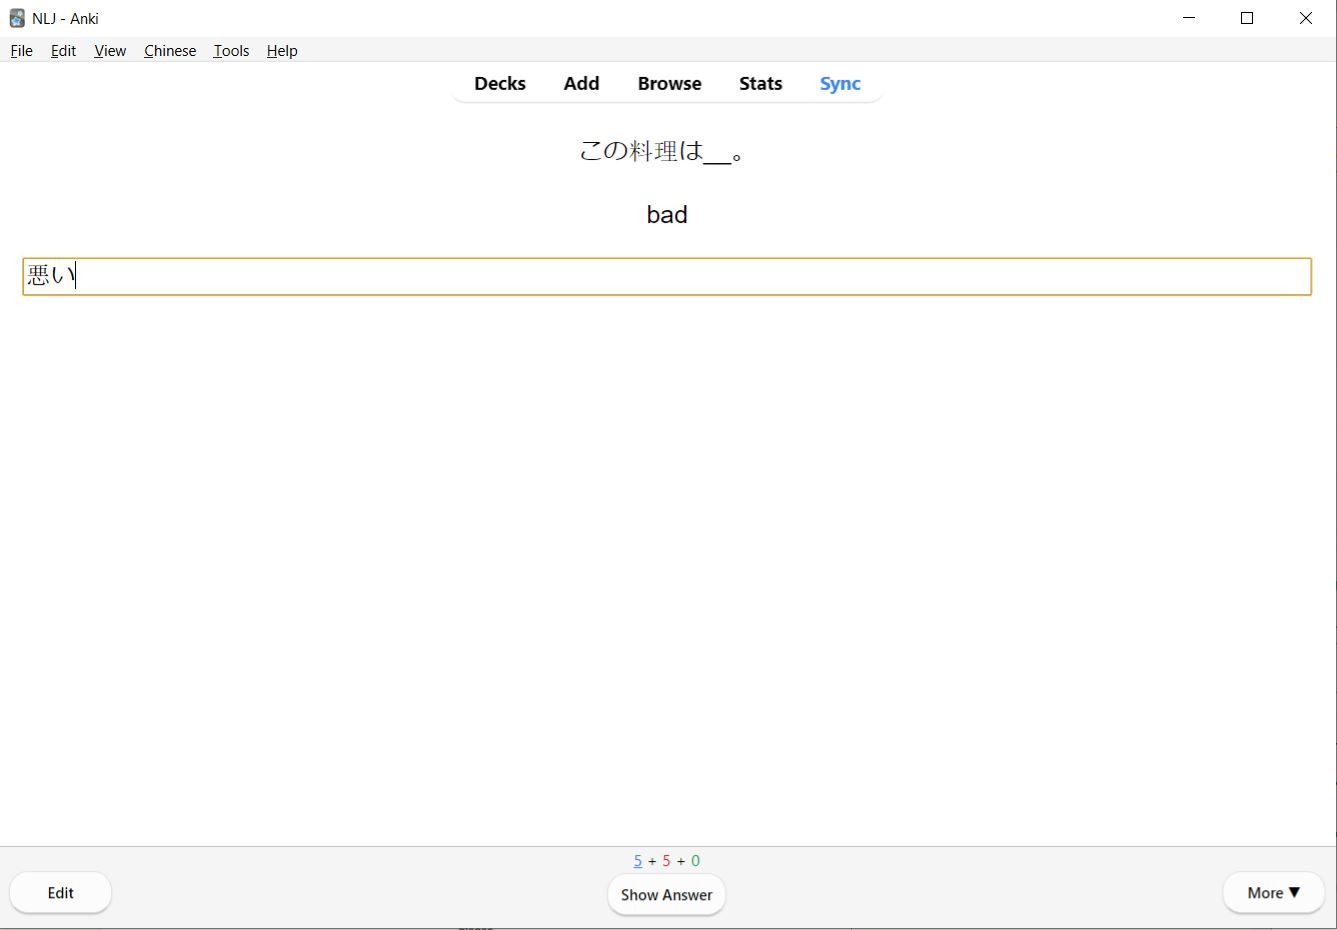The height and width of the screenshot is (930, 1337).
Task: Open the View menu
Action: [x=110, y=51]
